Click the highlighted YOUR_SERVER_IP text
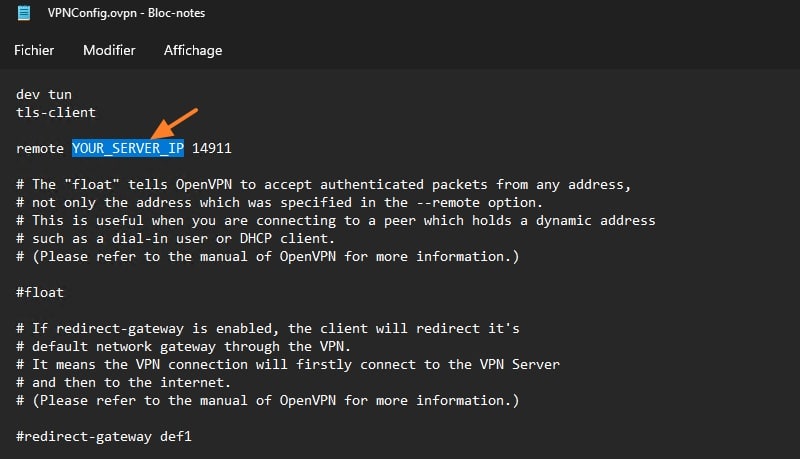This screenshot has height=459, width=800. pyautogui.click(x=128, y=148)
